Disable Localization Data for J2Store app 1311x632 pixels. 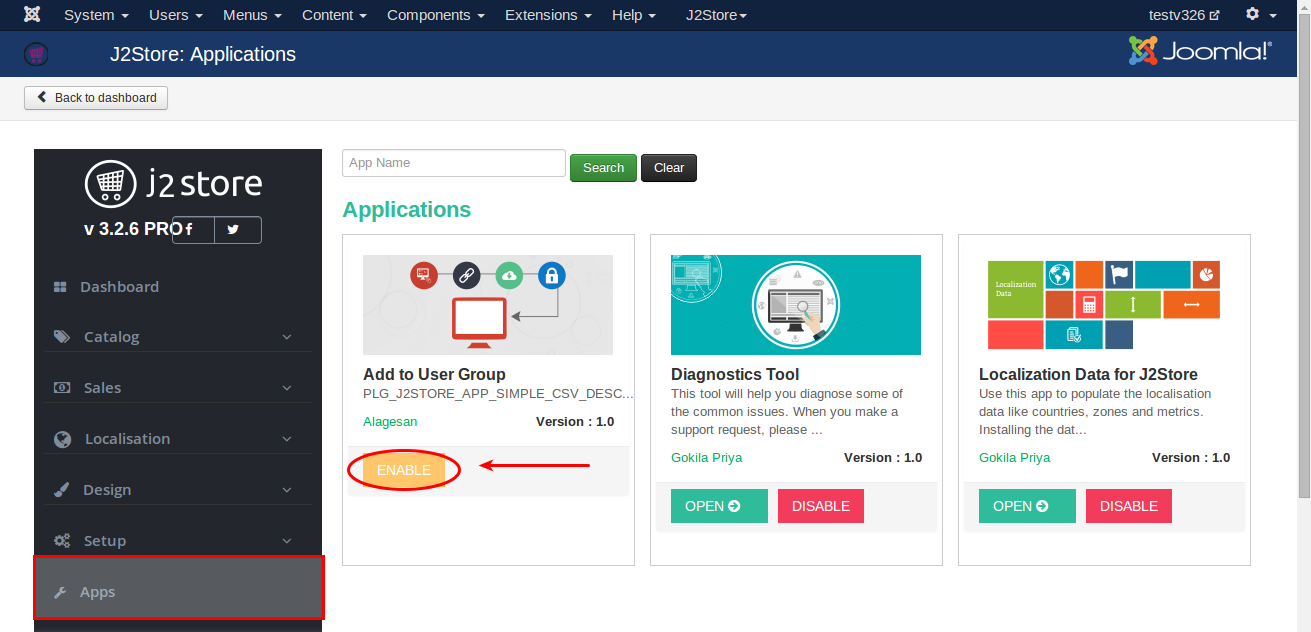pyautogui.click(x=1128, y=506)
